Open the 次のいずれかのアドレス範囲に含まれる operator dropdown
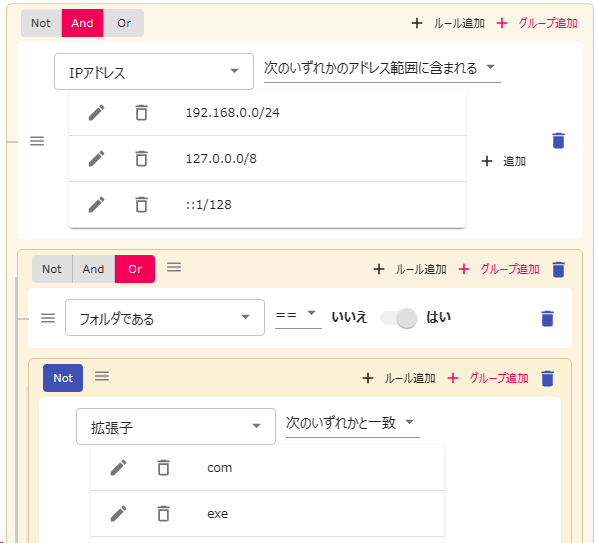Screen dimensions: 594x543 point(382,69)
